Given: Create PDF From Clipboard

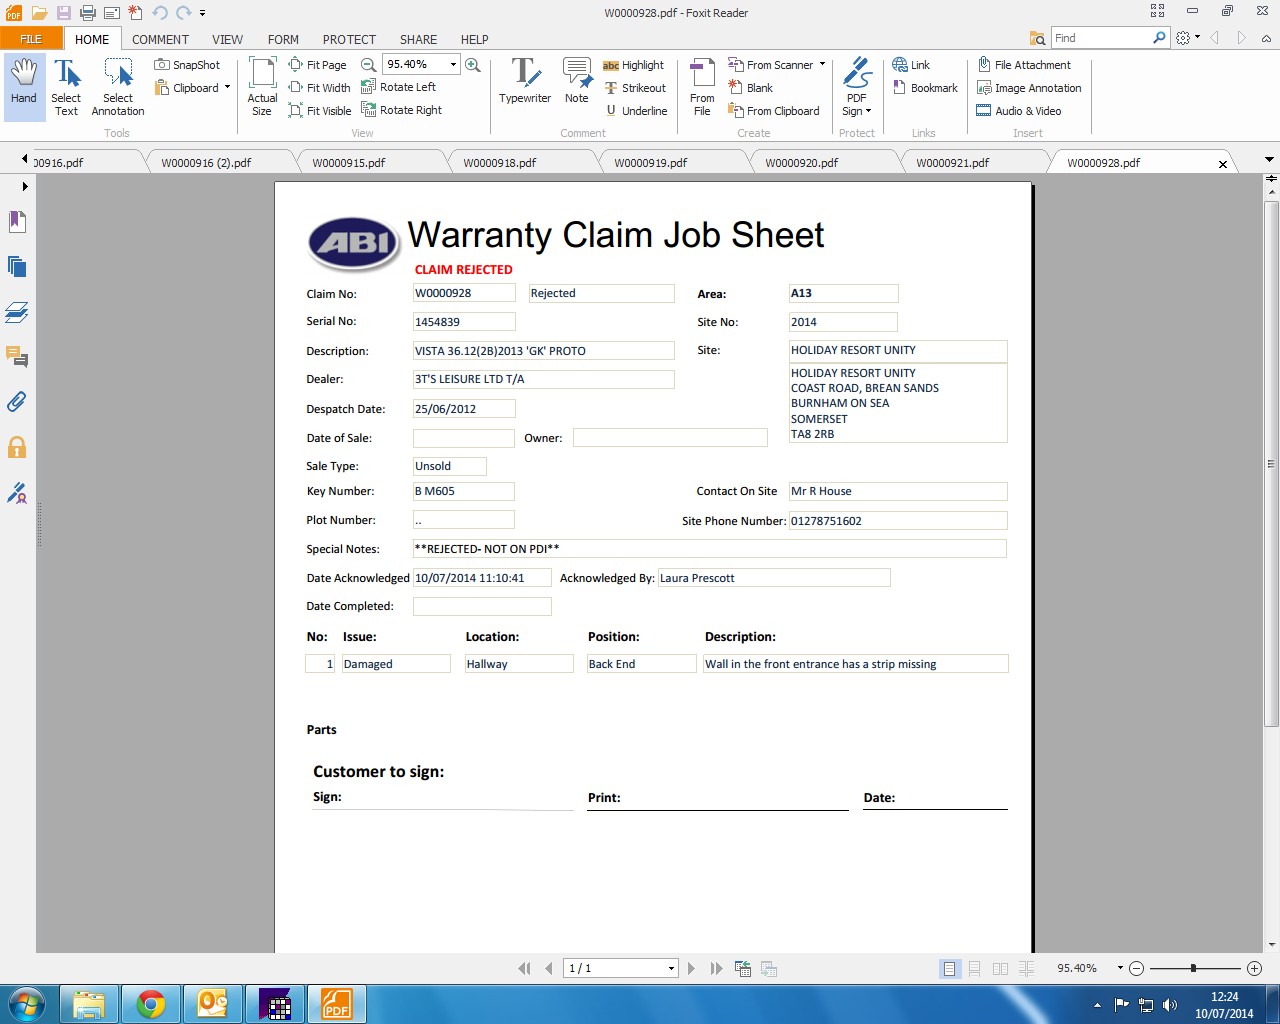Looking at the screenshot, I should tap(773, 111).
